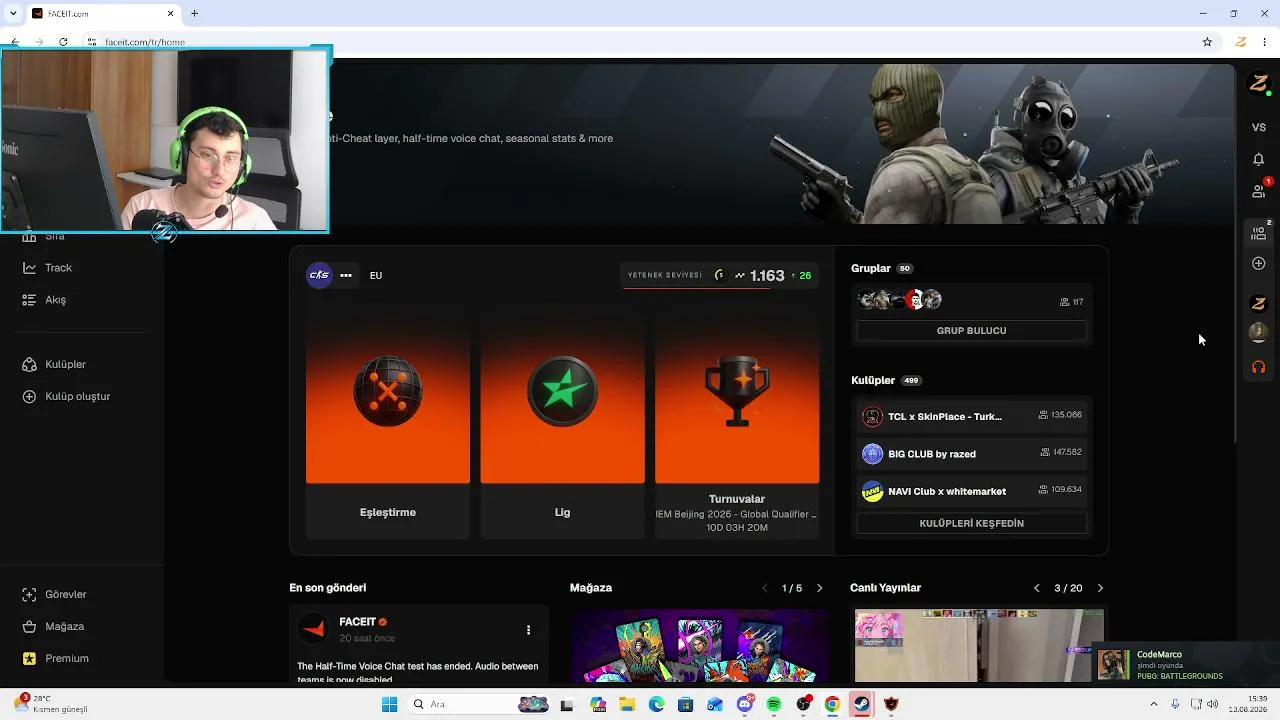Show next Canlı Yayınlar stream
Viewport: 1280px width, 720px height.
(1100, 588)
